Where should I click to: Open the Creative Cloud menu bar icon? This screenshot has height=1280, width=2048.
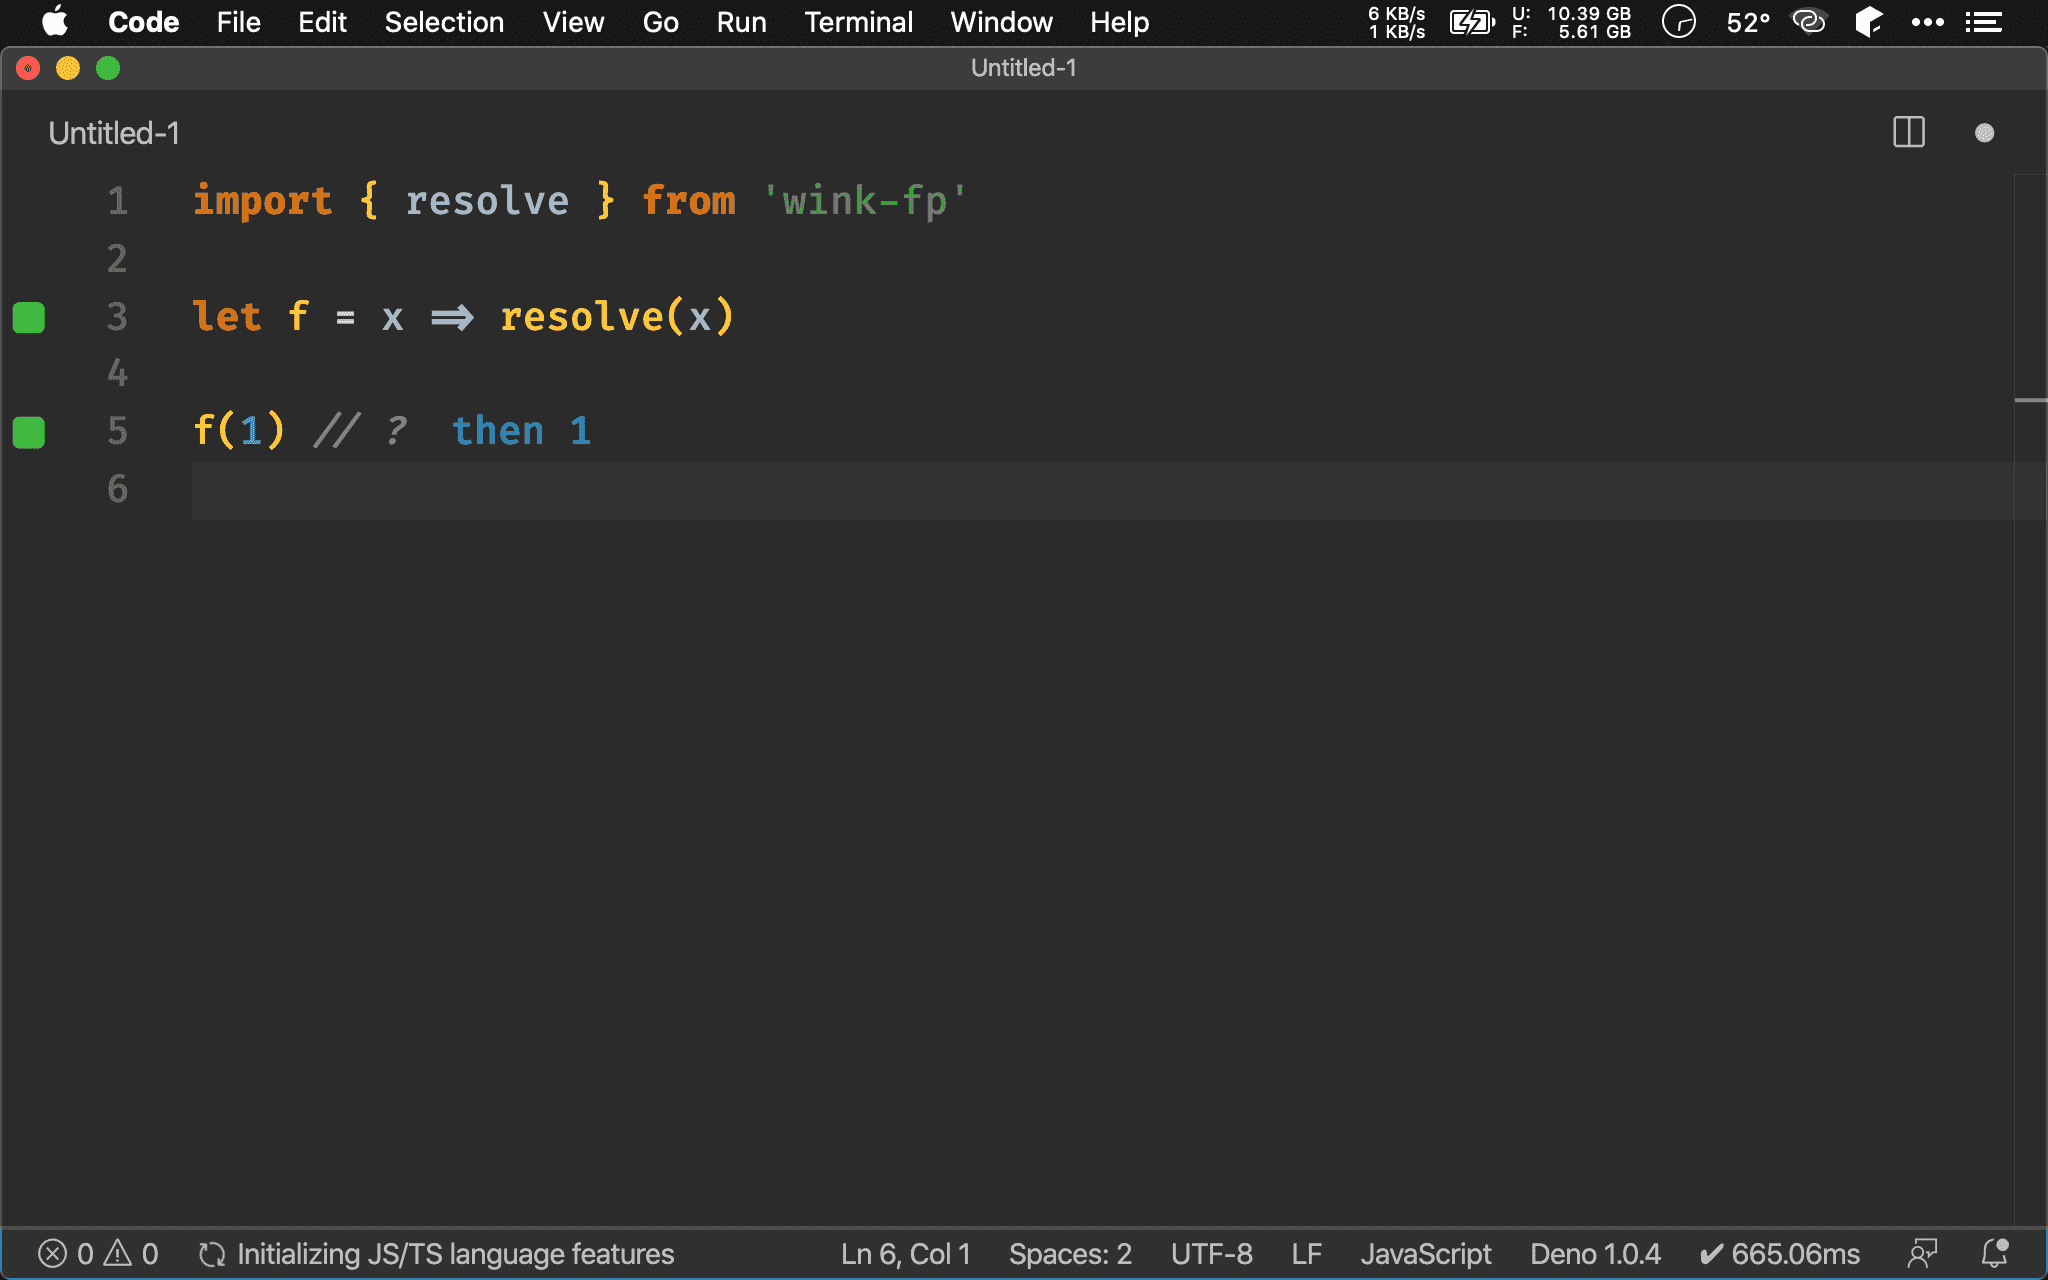coord(1808,22)
